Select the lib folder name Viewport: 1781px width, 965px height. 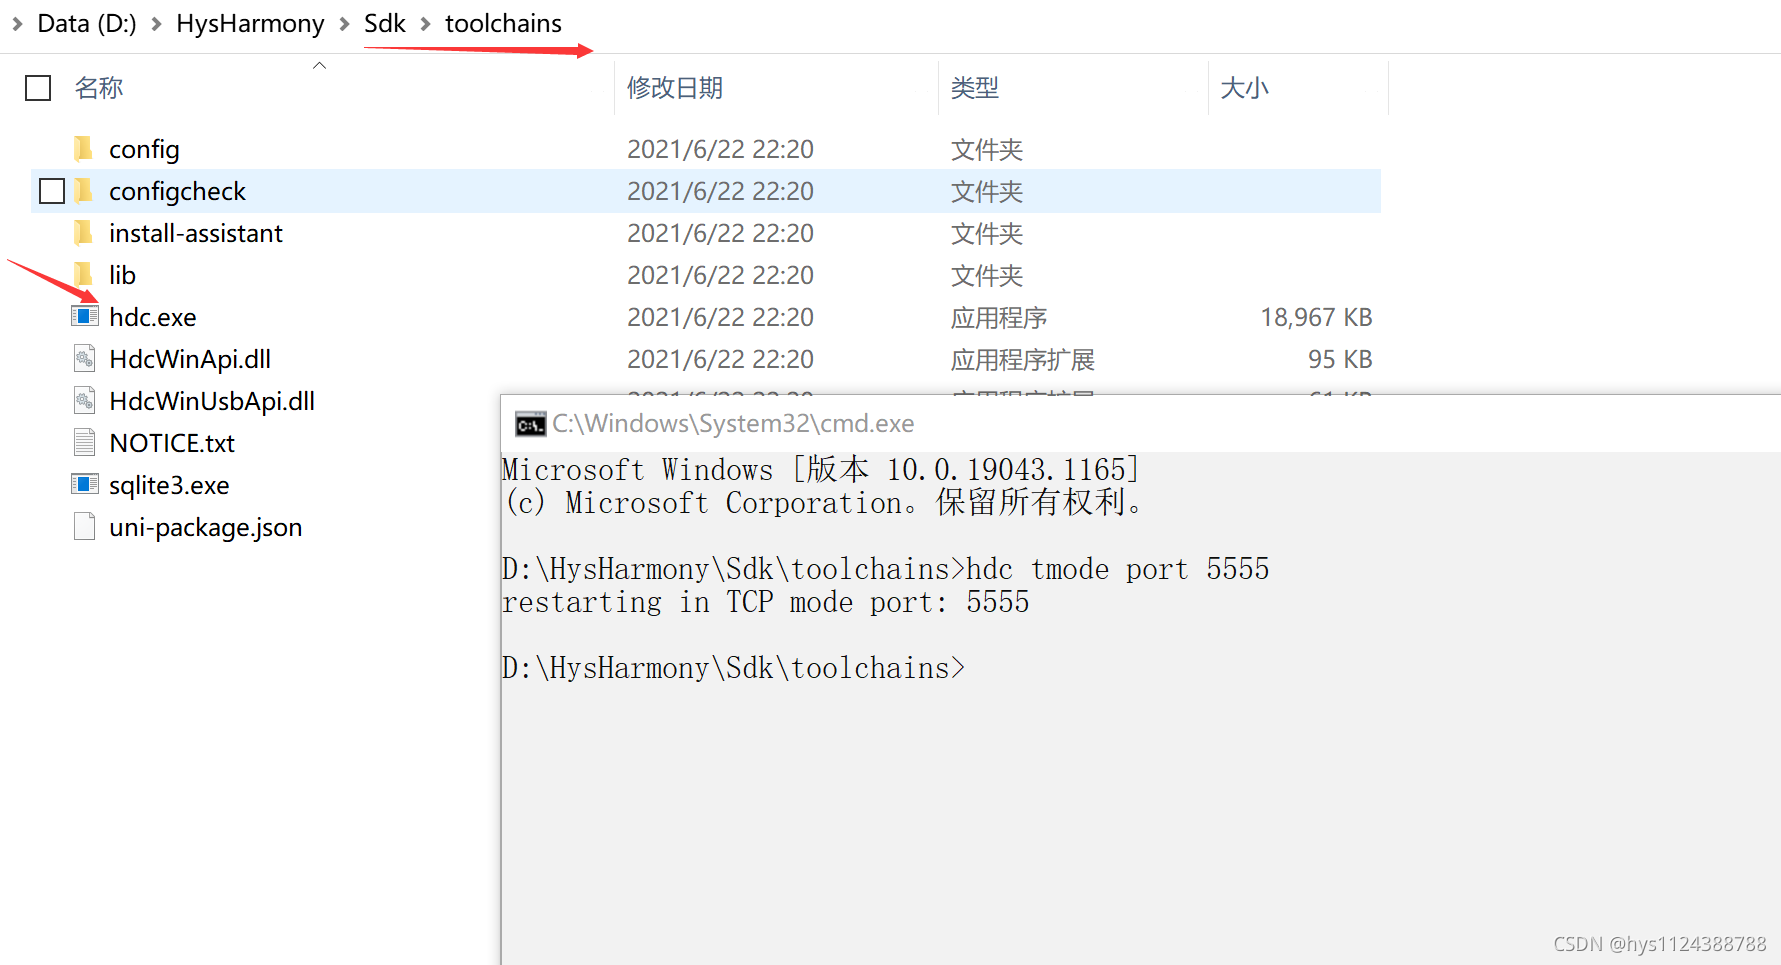click(122, 275)
